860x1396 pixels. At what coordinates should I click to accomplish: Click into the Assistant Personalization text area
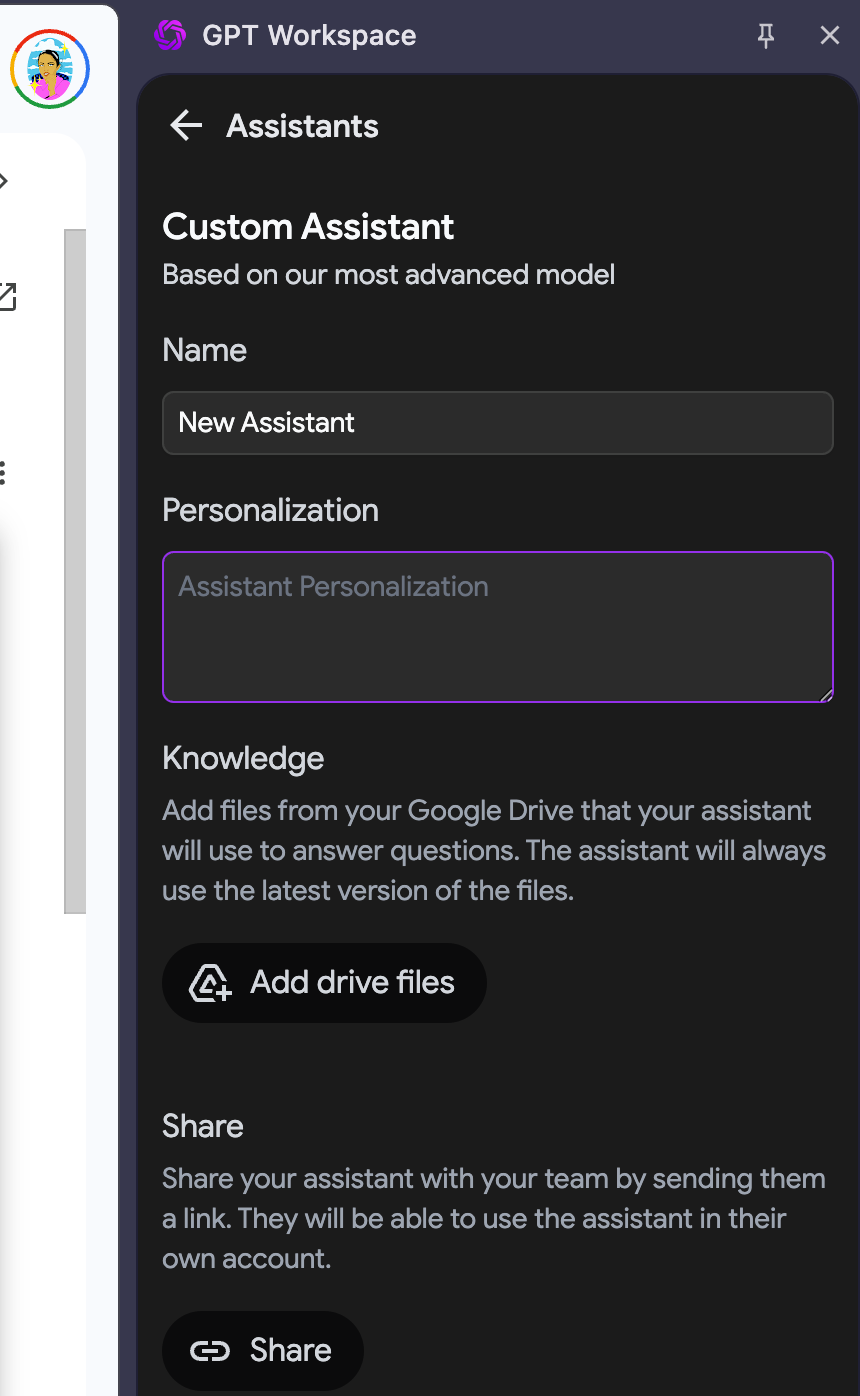pyautogui.click(x=497, y=627)
